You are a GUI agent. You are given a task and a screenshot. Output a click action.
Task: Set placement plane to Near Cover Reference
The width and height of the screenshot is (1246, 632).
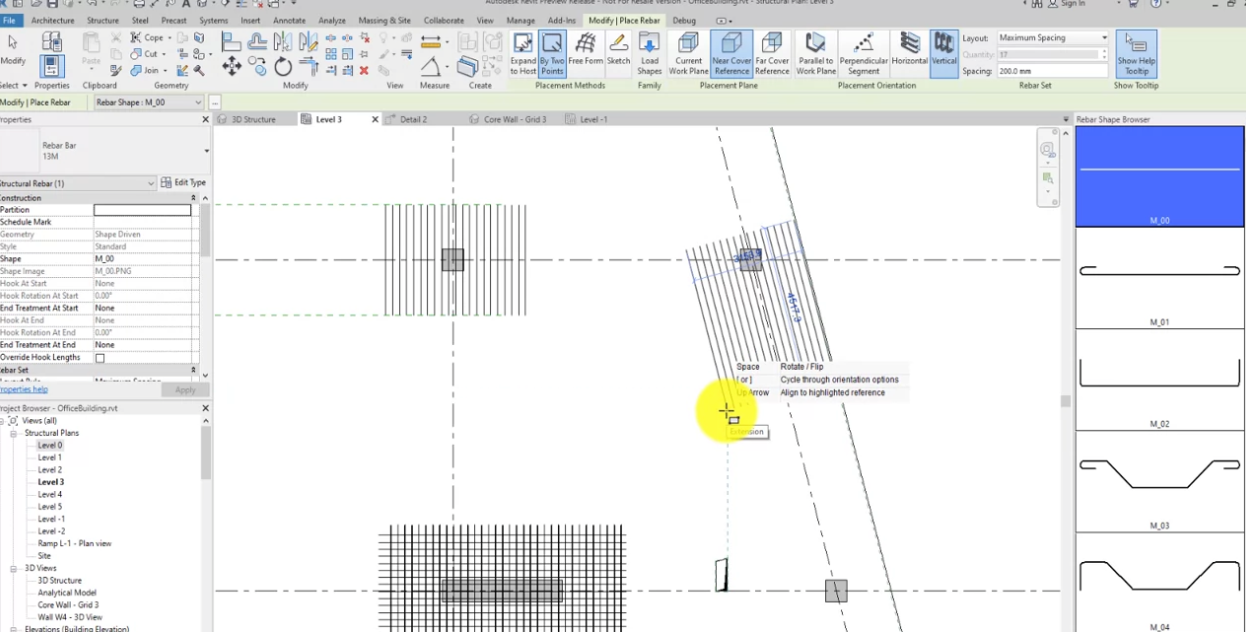coord(731,54)
